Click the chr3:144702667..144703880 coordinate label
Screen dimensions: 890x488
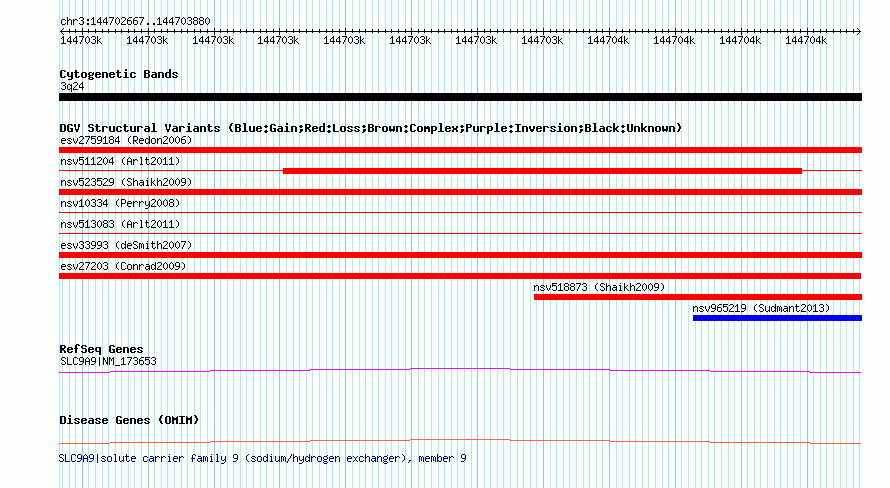coord(135,22)
